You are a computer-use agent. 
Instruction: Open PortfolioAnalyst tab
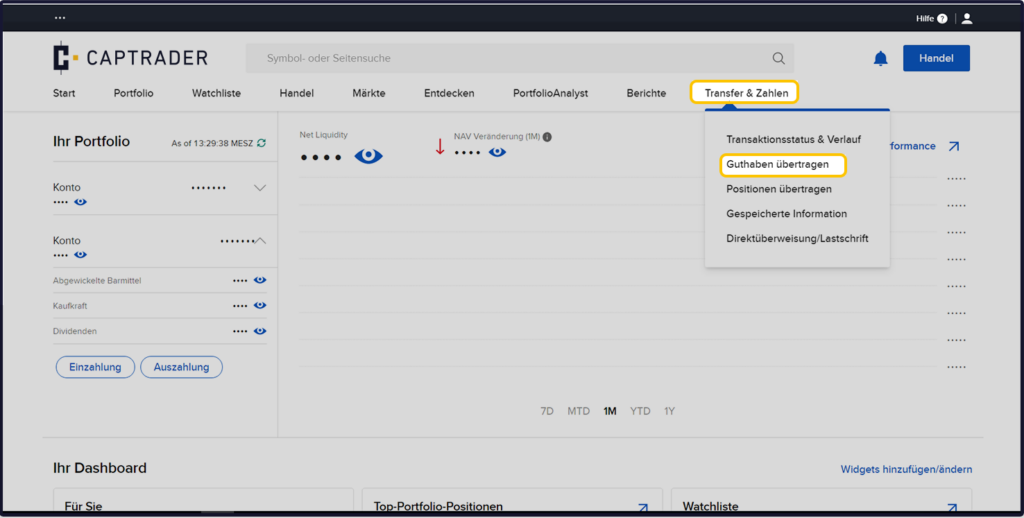click(x=551, y=93)
